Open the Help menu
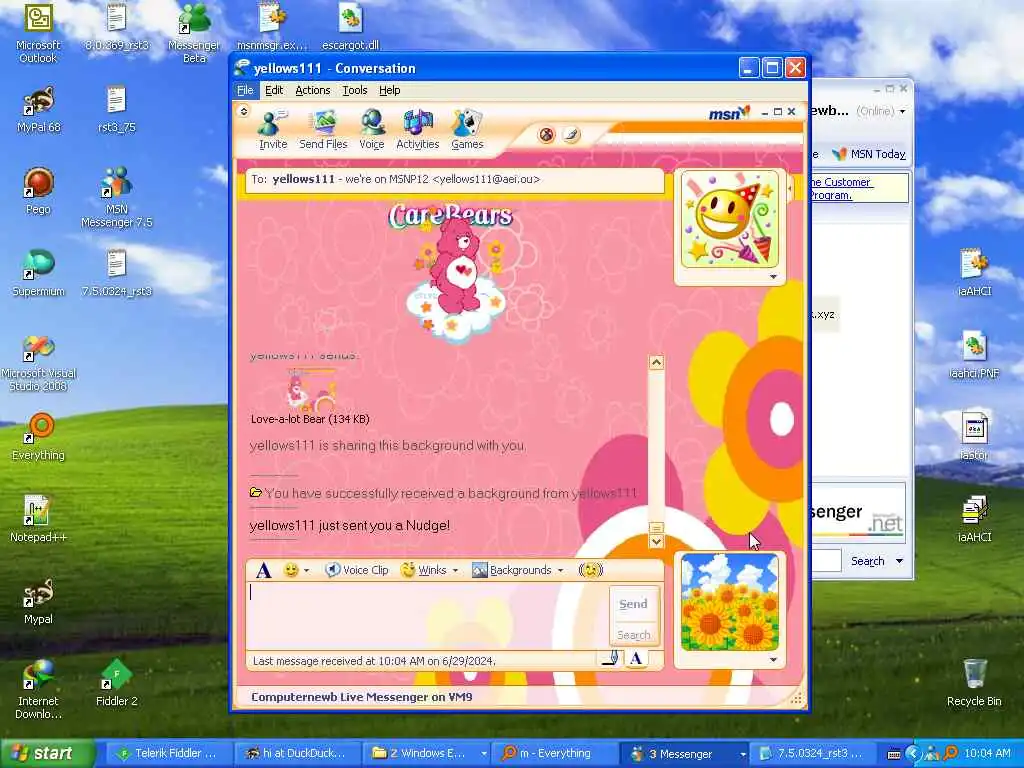Image resolution: width=1024 pixels, height=768 pixels. click(x=389, y=90)
